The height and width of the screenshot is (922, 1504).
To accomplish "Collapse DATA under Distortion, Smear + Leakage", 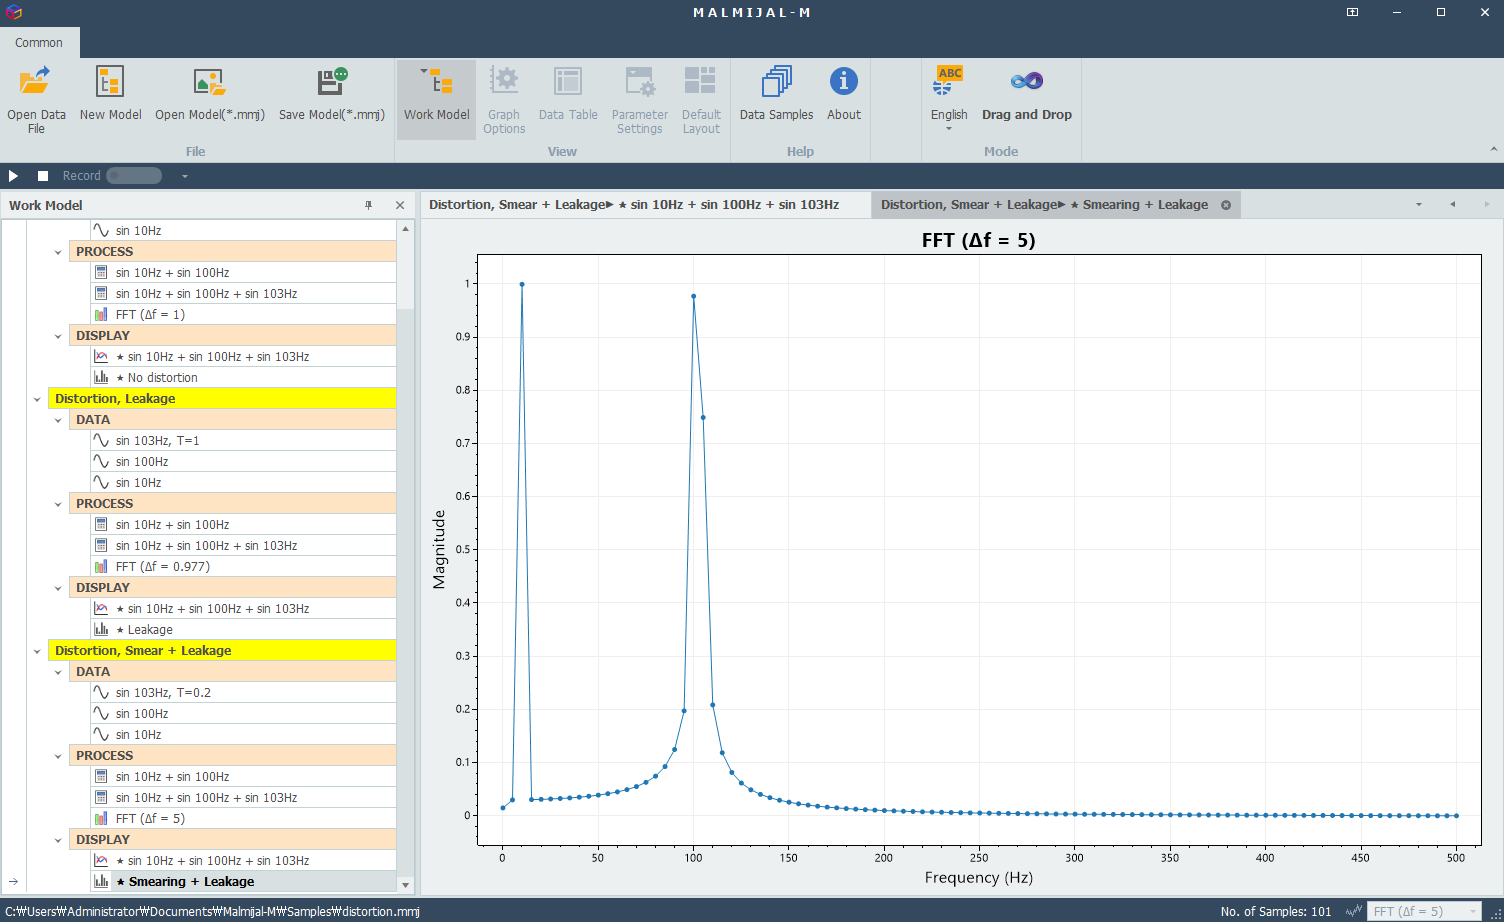I will pyautogui.click(x=58, y=672).
